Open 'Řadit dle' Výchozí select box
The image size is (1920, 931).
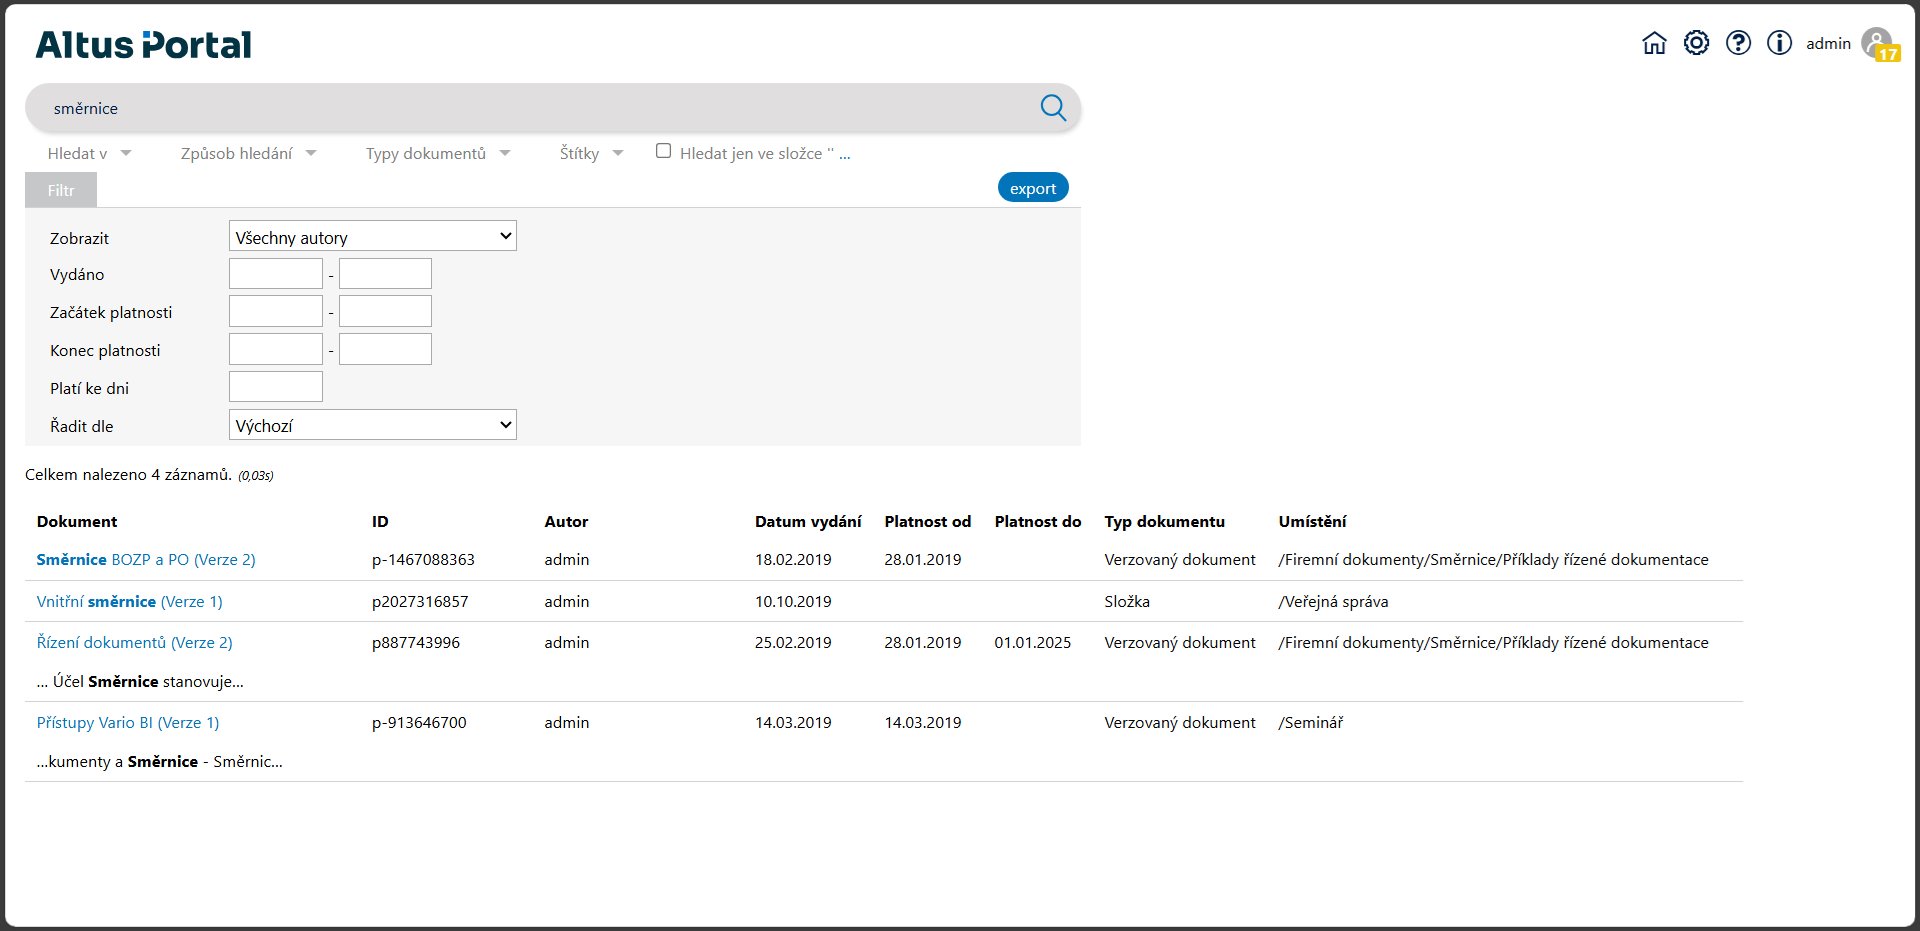click(372, 425)
